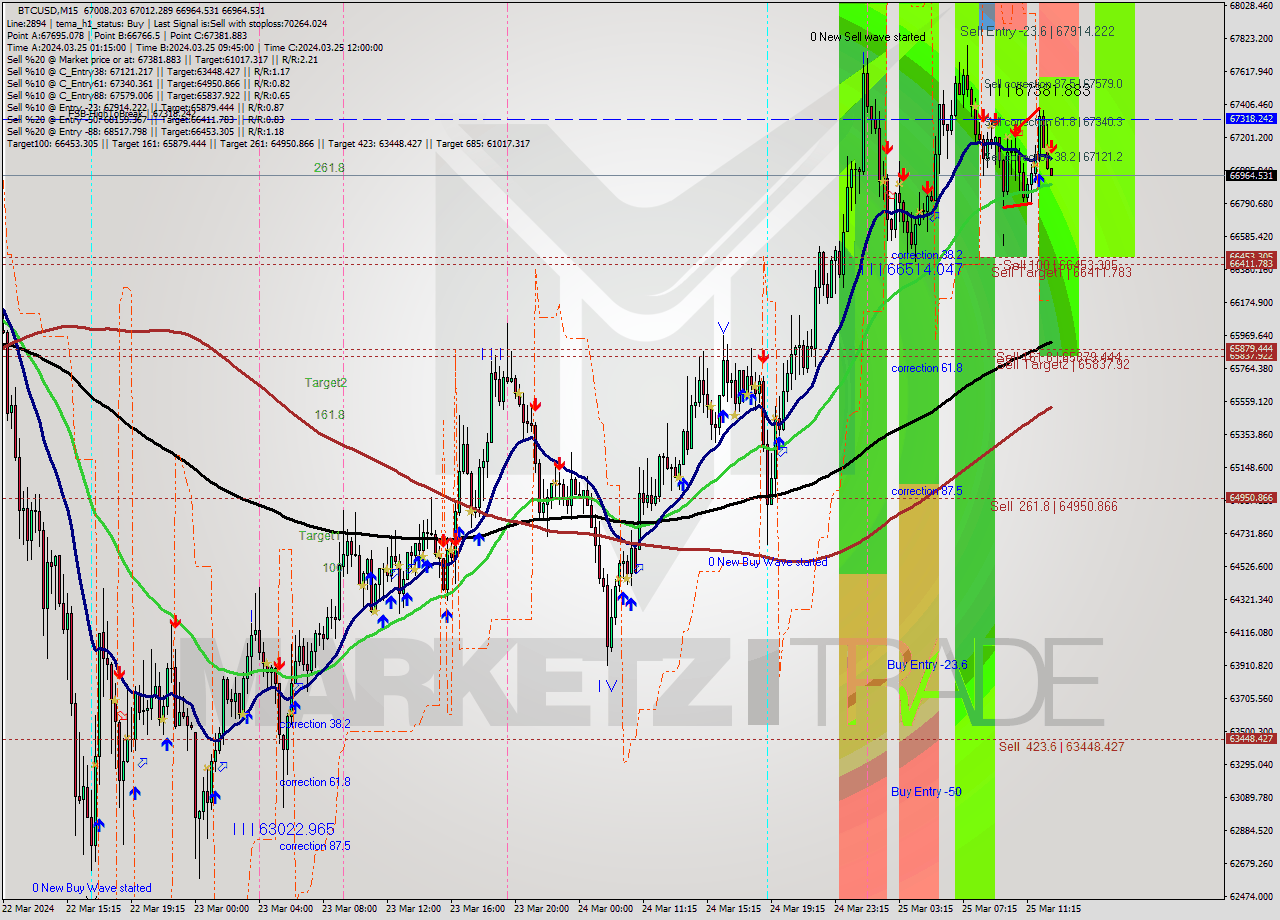Image resolution: width=1280 pixels, height=920 pixels.
Task: Select the 'Sell 261.8 | 64950.866' label
Action: pyautogui.click(x=1054, y=506)
